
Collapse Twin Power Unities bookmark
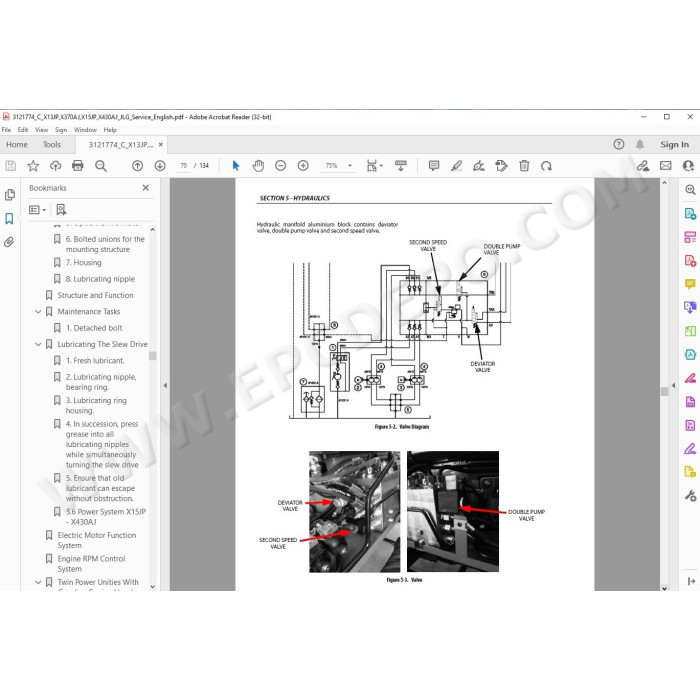(x=38, y=582)
